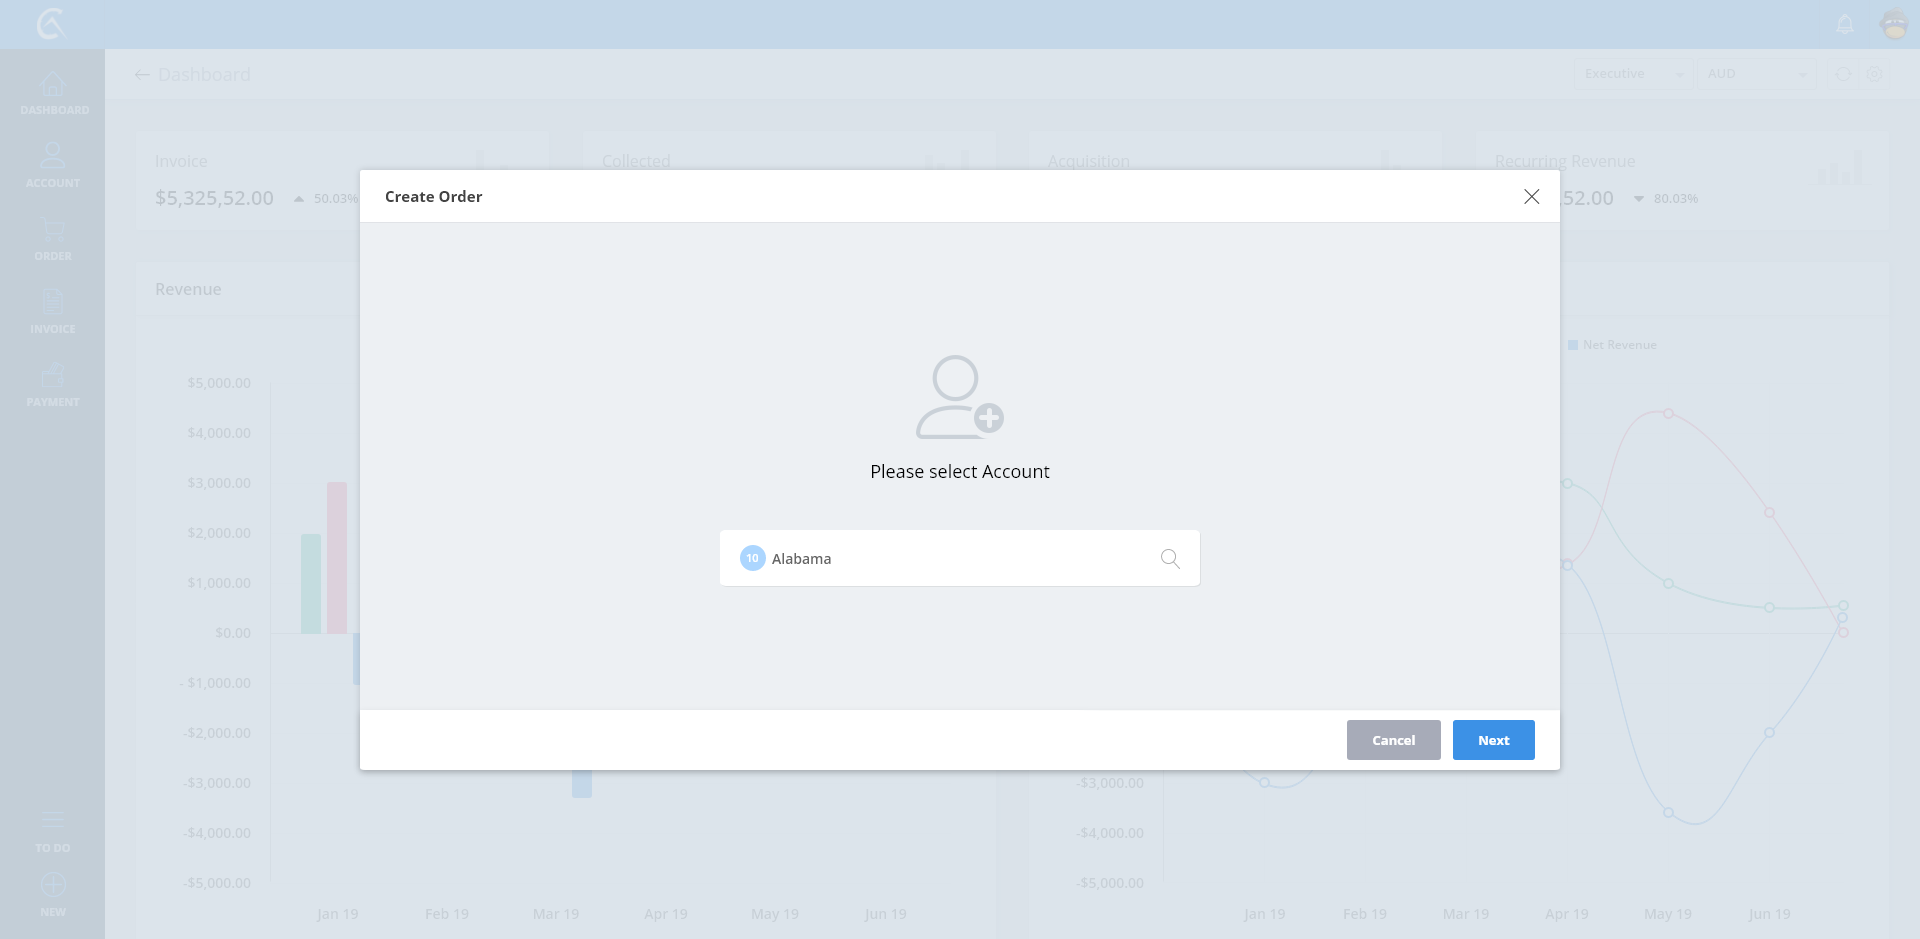Expand the AUD currency dropdown
This screenshot has width=1920, height=939.
(x=1755, y=74)
